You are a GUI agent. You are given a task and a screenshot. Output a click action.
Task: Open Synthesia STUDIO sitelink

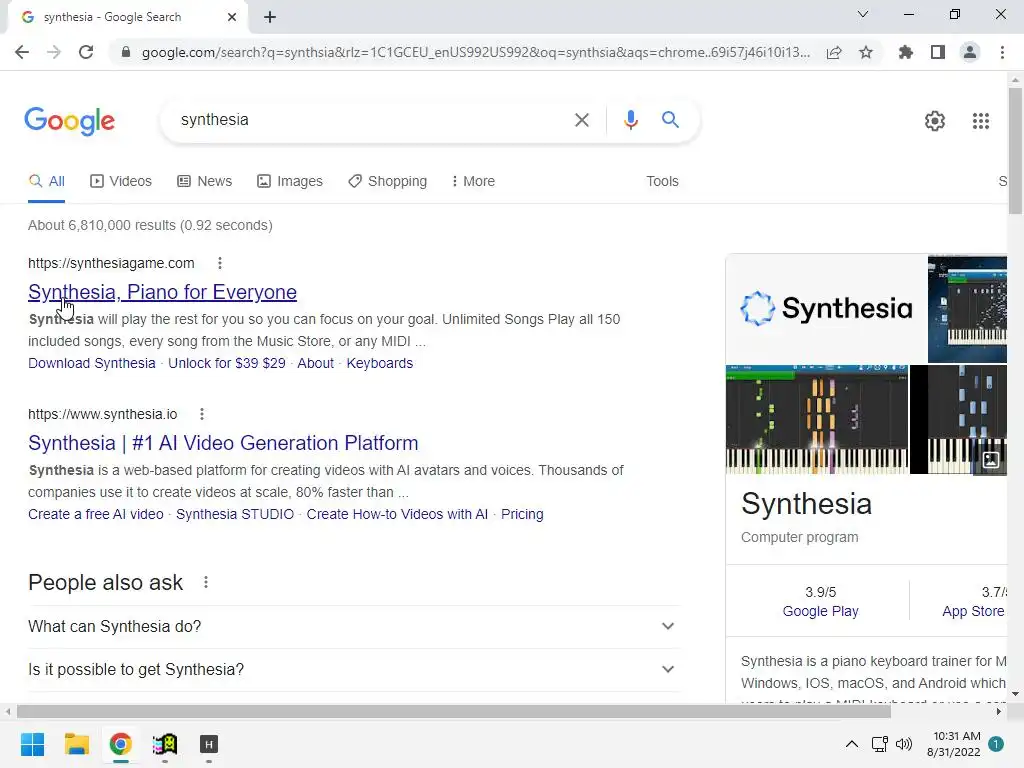[x=235, y=514]
